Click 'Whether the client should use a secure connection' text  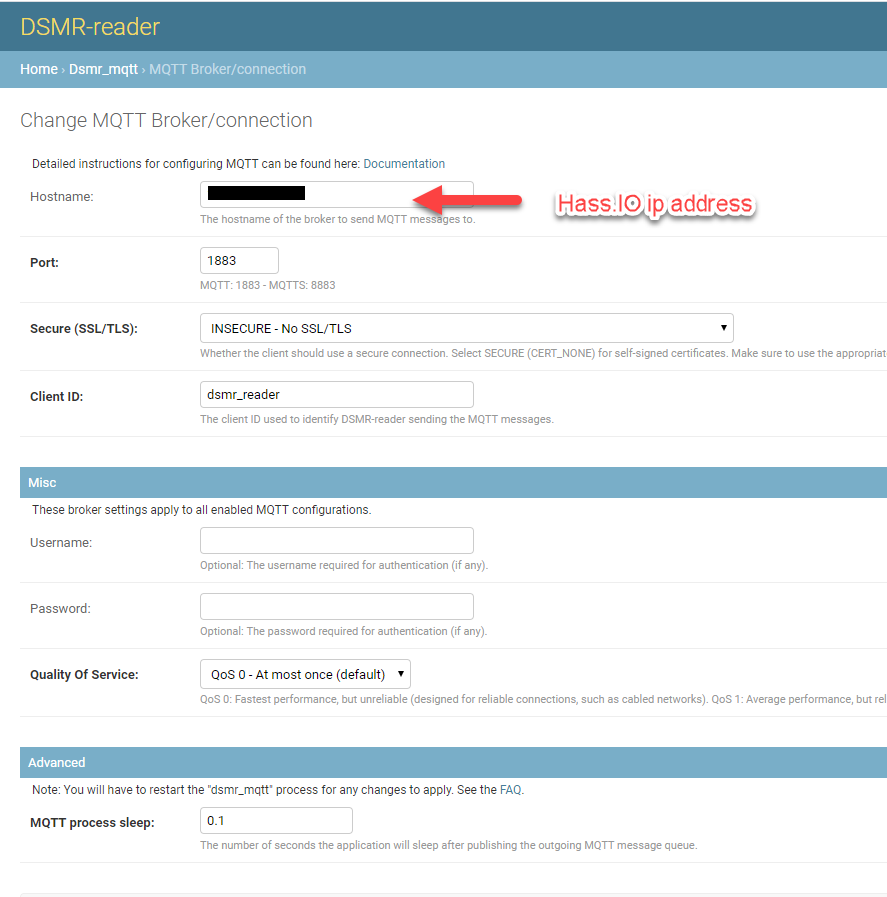[543, 354]
